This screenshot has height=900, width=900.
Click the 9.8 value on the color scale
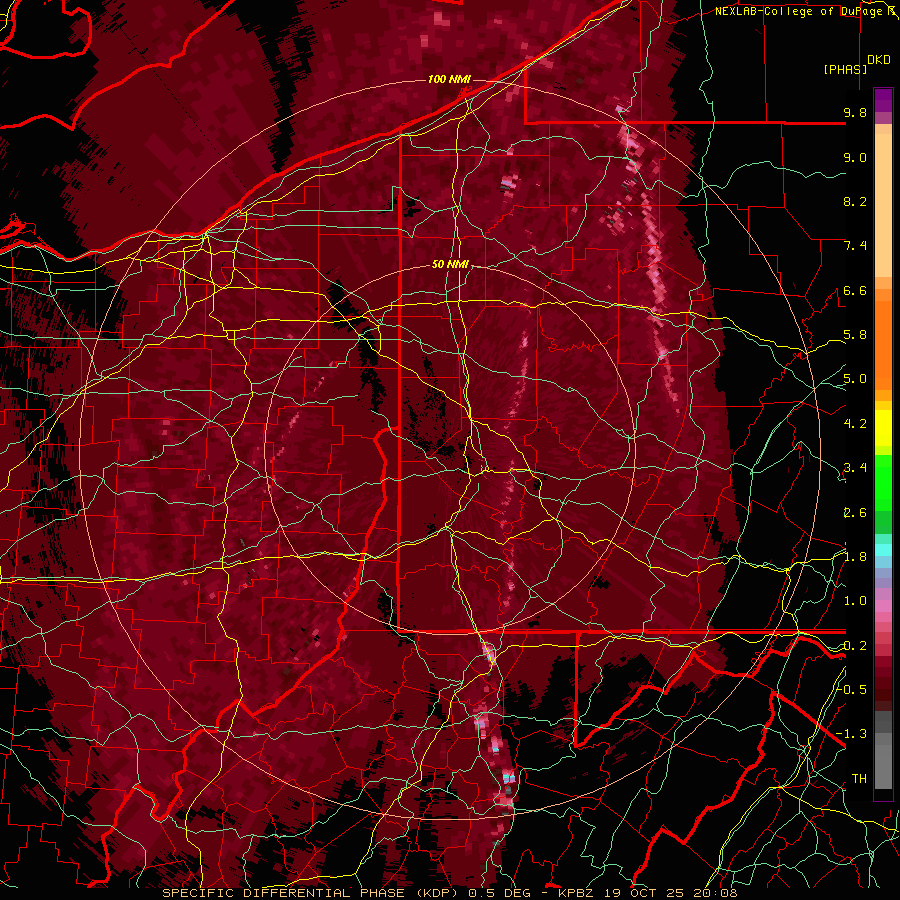[x=855, y=112]
